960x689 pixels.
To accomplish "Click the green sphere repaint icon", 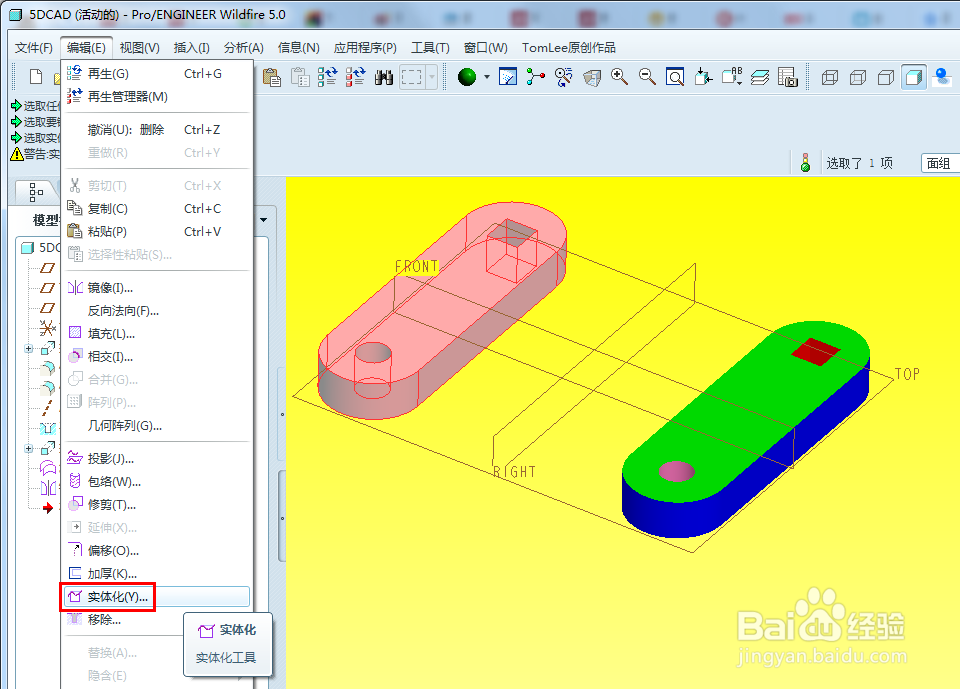I will [467, 77].
